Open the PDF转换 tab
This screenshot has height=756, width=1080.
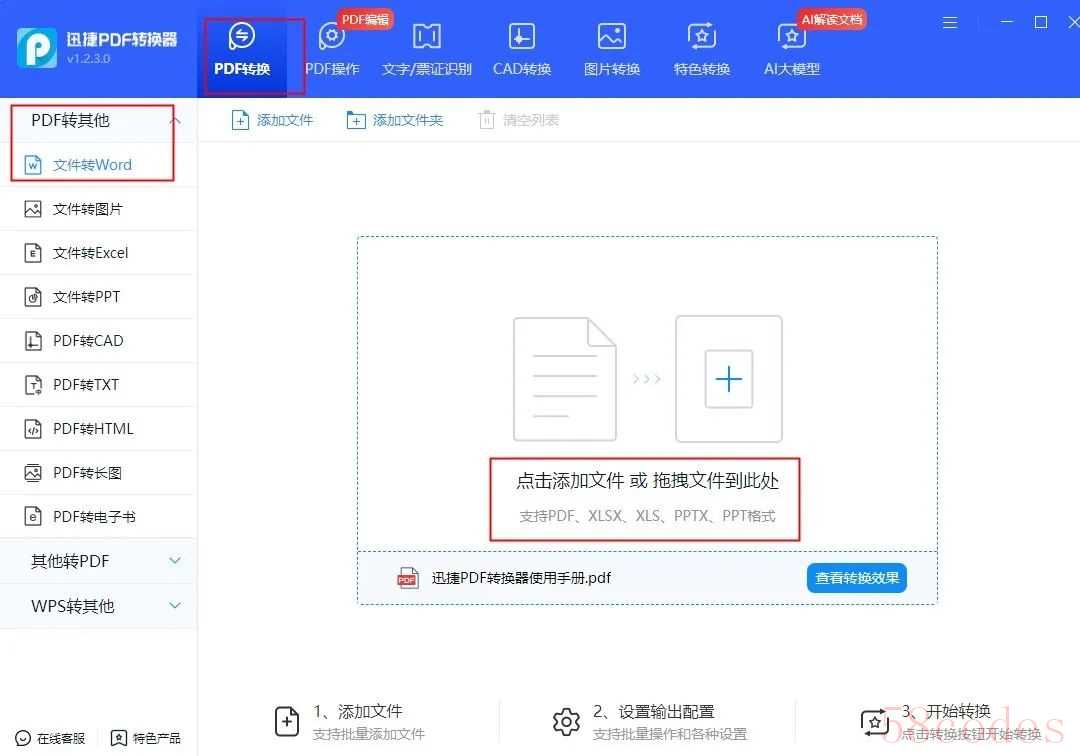pyautogui.click(x=242, y=50)
